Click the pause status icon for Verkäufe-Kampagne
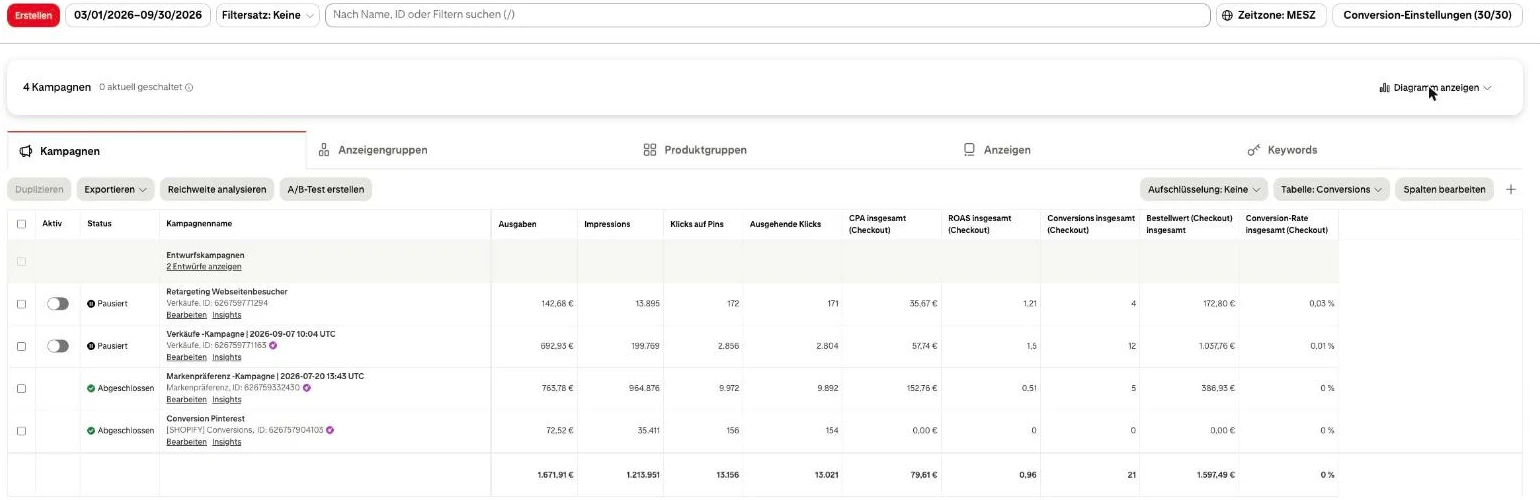 click(x=91, y=346)
